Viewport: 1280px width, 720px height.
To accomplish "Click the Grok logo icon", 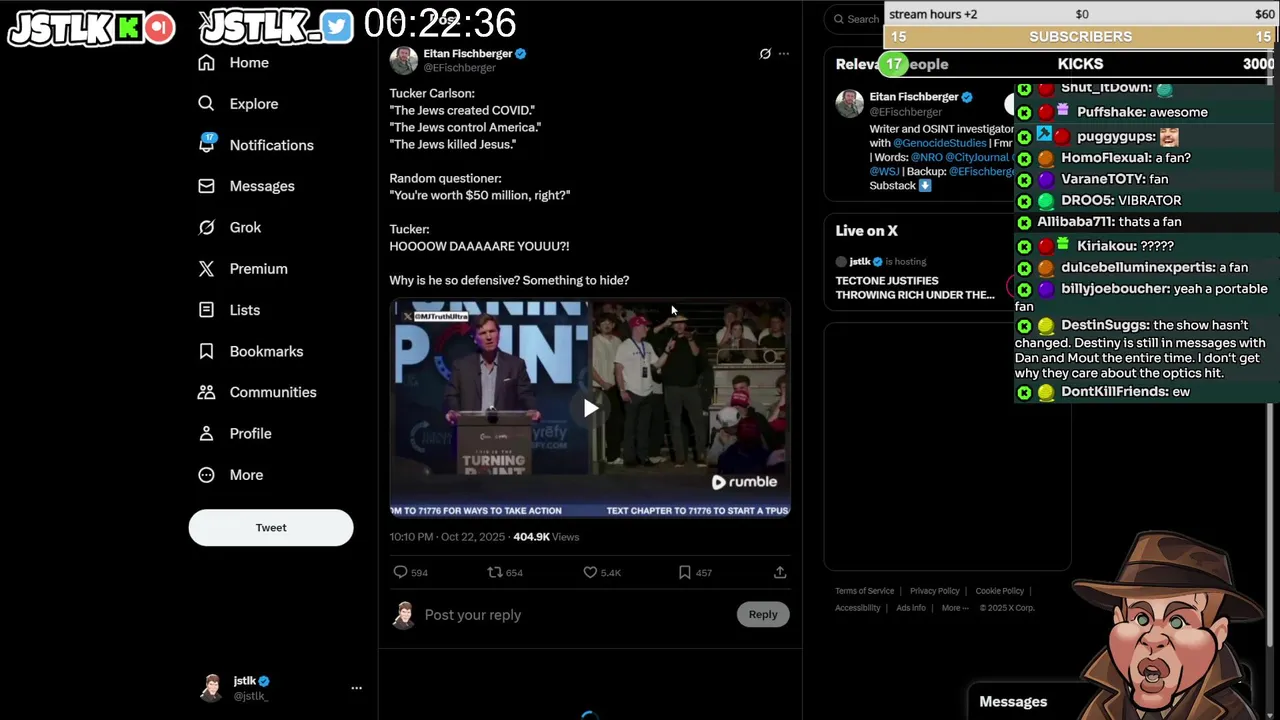I will 206,227.
